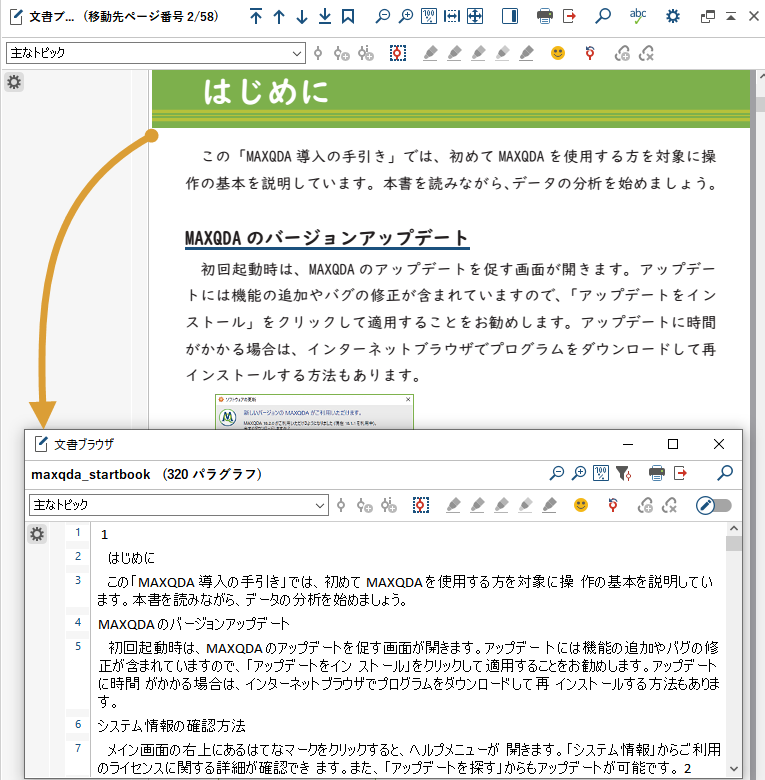Click code segment icon in lower window
The image size is (765, 780).
click(341, 506)
